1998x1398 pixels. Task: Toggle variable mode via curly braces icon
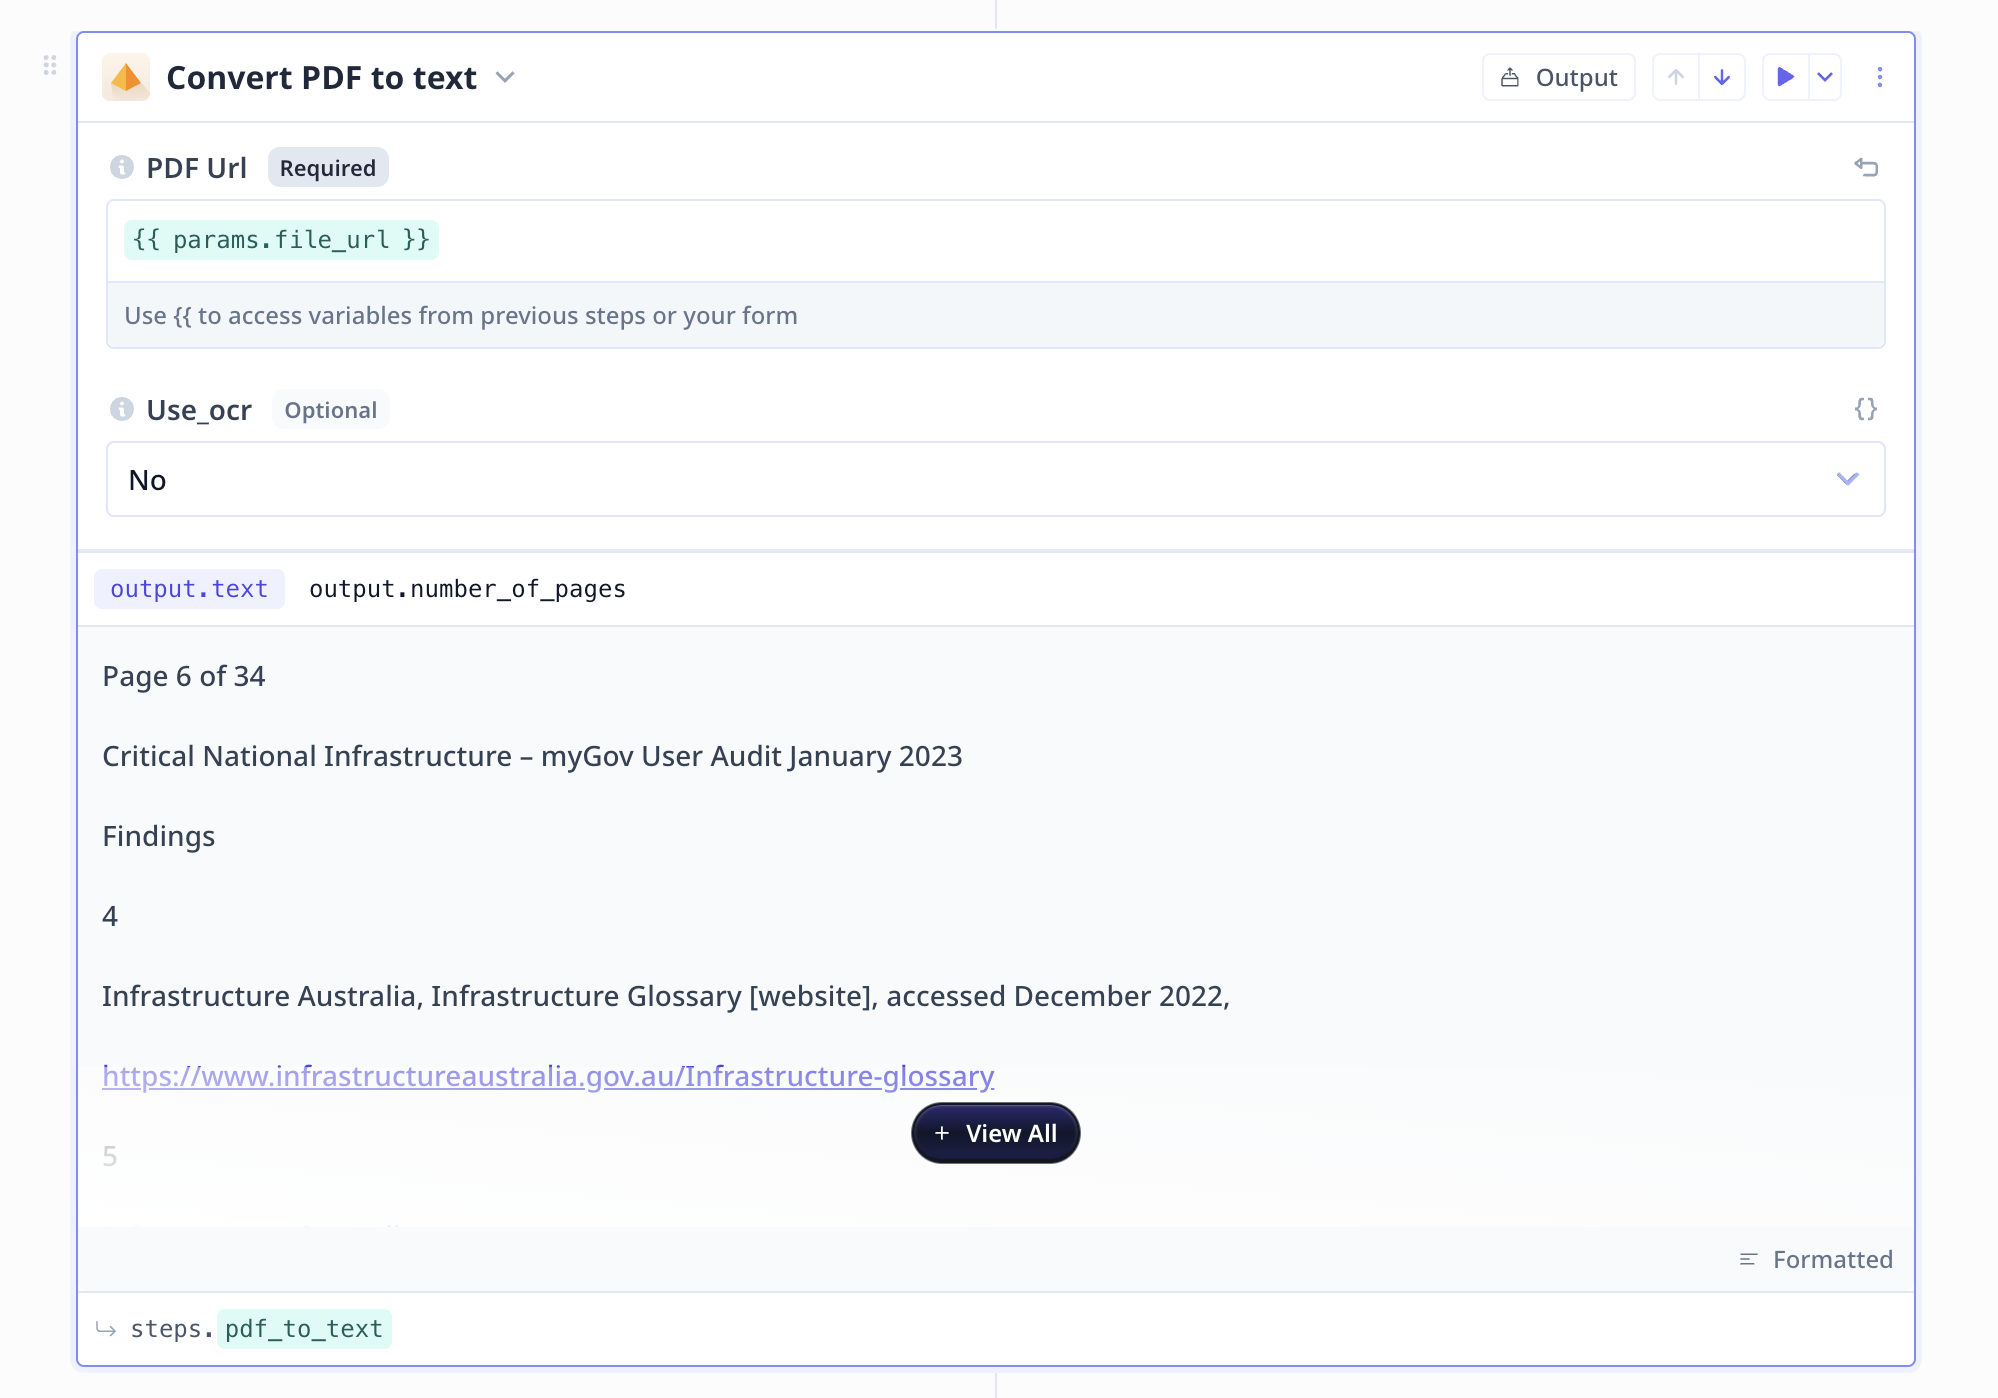click(1866, 409)
